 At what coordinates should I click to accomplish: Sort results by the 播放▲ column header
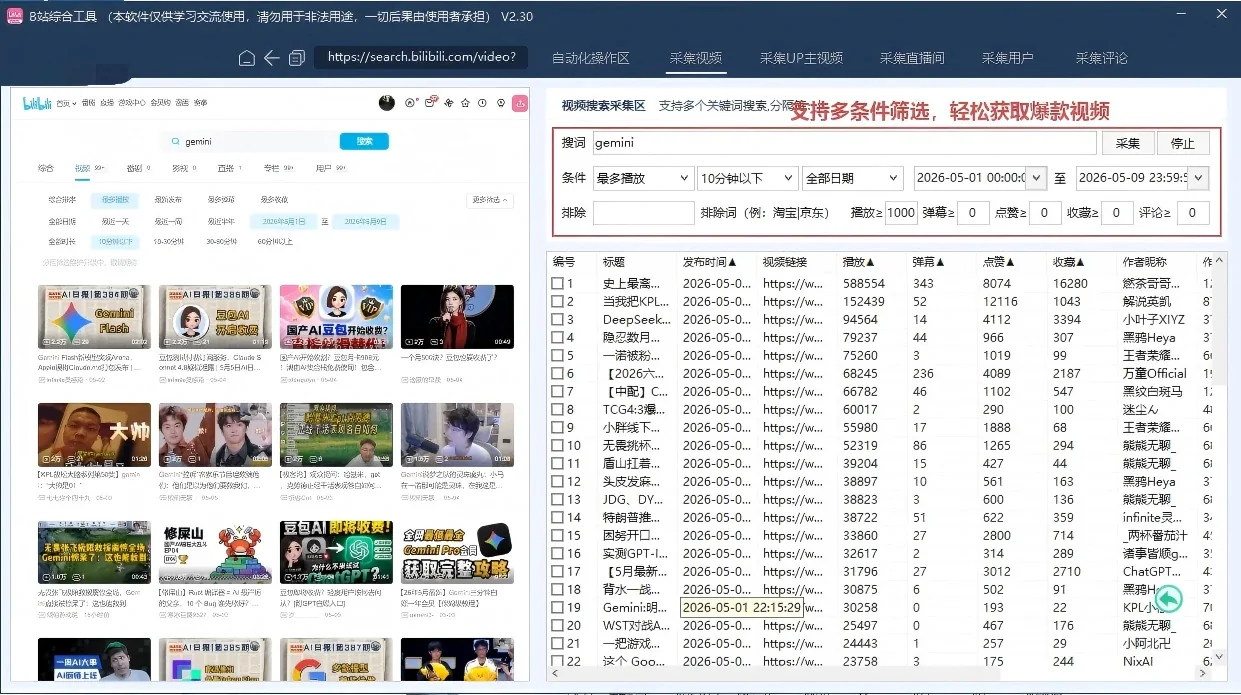click(x=860, y=262)
